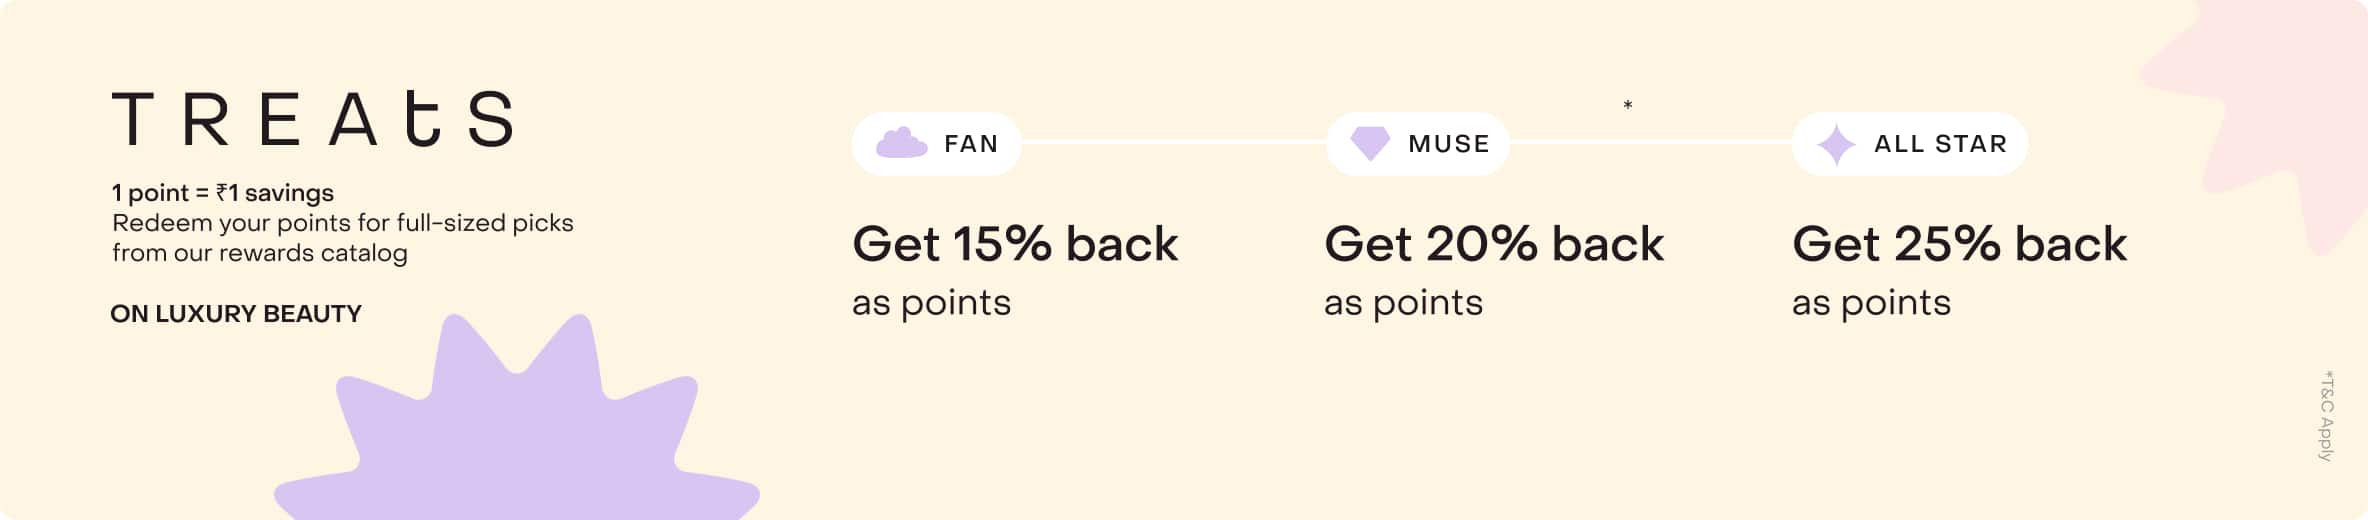Select the MUSE tier pill
This screenshot has width=2368, height=520.
coord(1417,143)
